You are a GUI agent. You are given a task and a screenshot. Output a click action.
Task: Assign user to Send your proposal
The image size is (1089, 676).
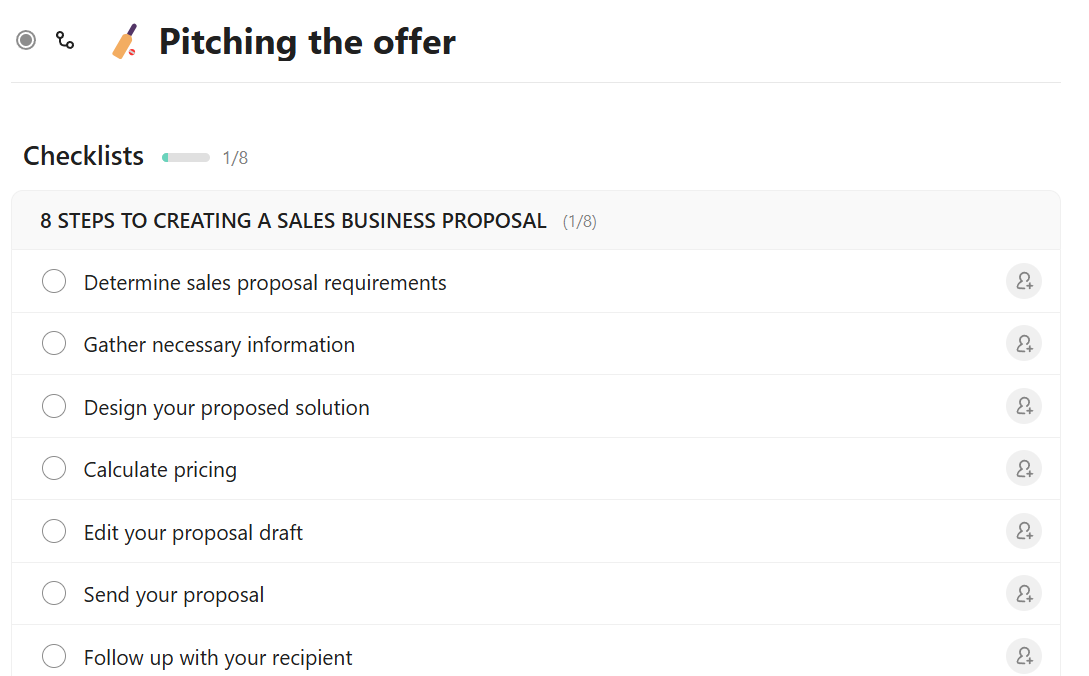[x=1023, y=594]
